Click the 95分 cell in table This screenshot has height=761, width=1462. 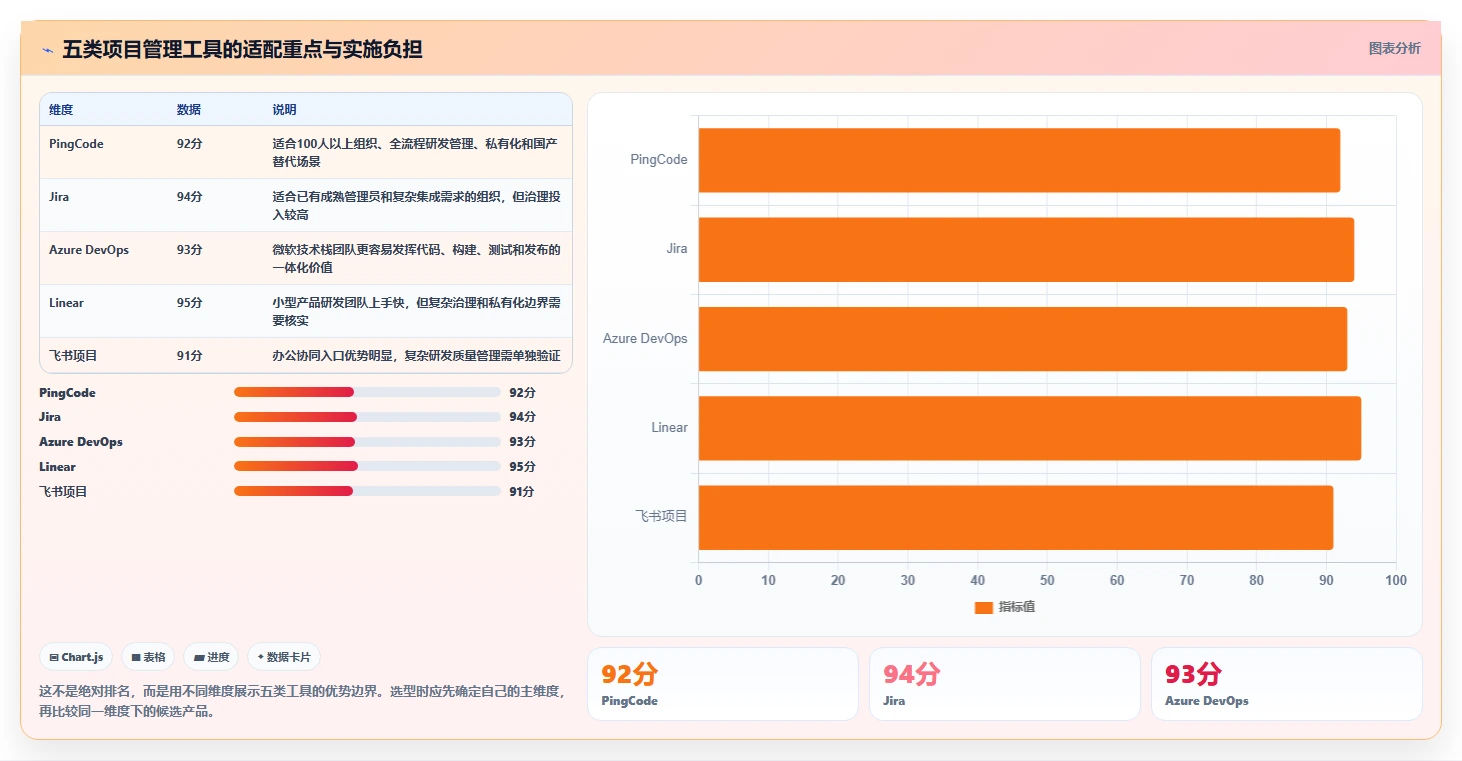pyautogui.click(x=189, y=303)
